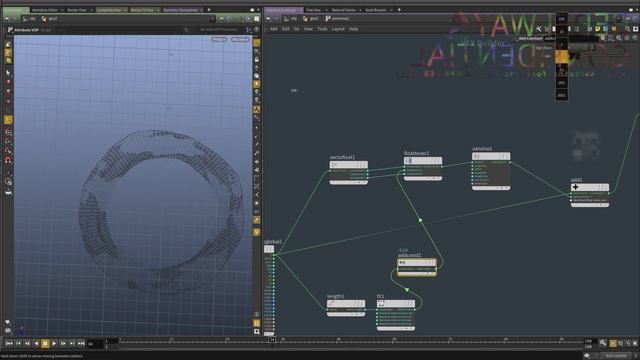Click obj in scene view path bar
Screen dimensions: 640x360
[29, 19]
